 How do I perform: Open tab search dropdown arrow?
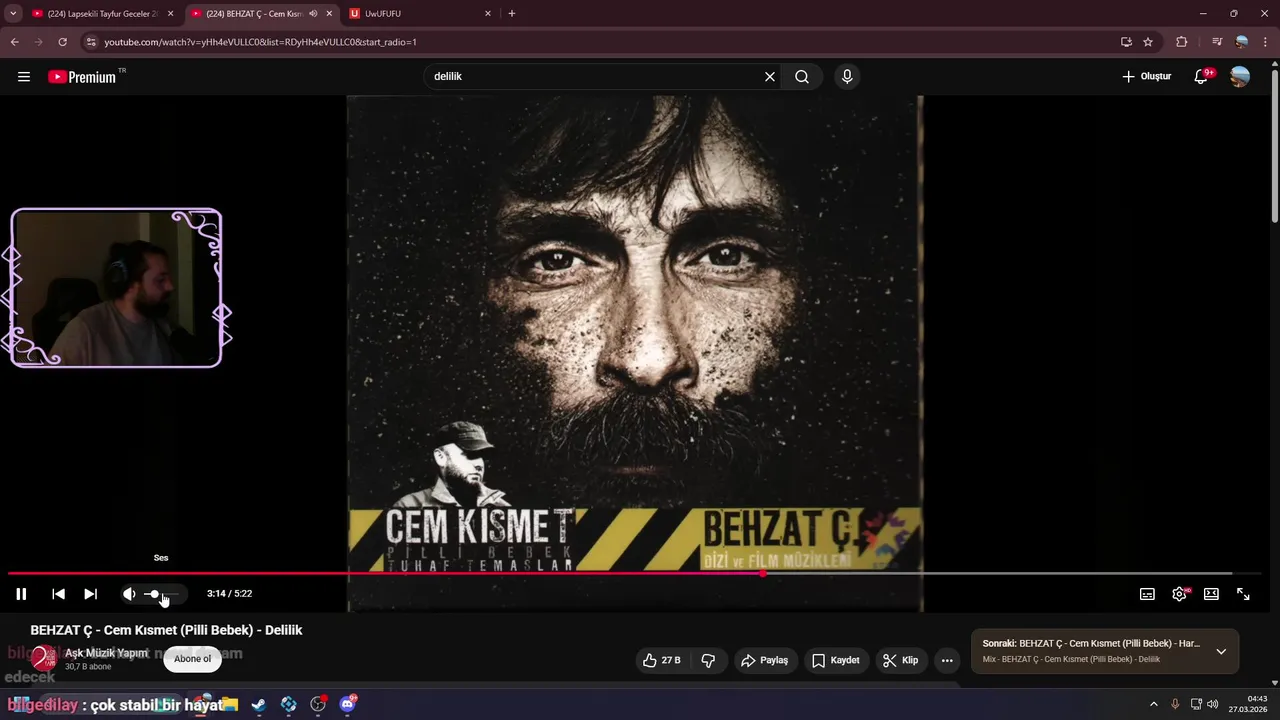(13, 14)
